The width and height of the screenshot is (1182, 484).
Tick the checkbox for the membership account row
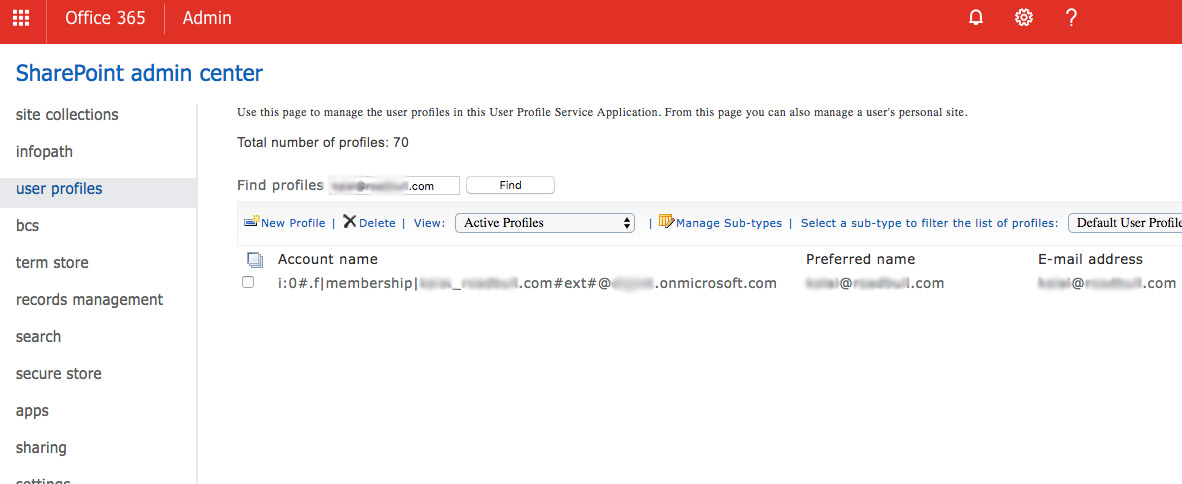(x=248, y=283)
